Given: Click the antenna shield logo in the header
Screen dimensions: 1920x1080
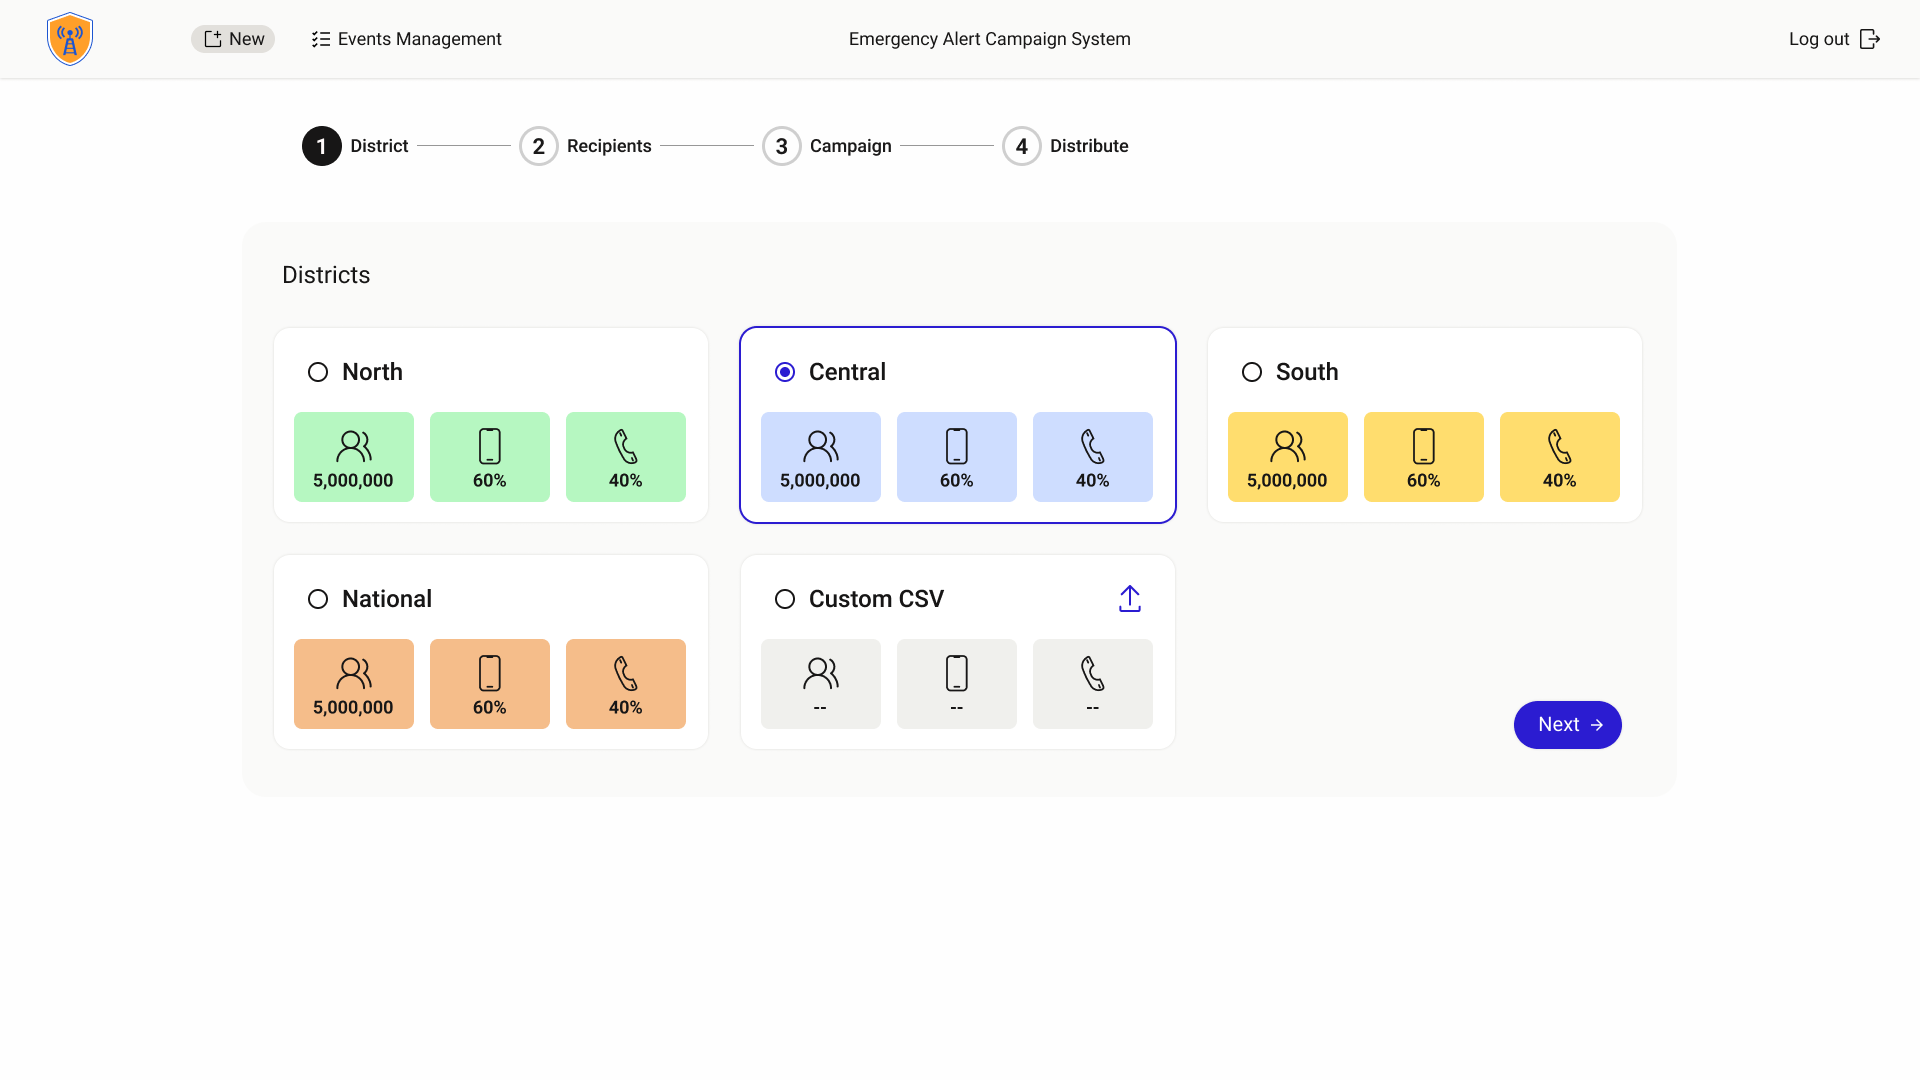Looking at the screenshot, I should point(70,38).
